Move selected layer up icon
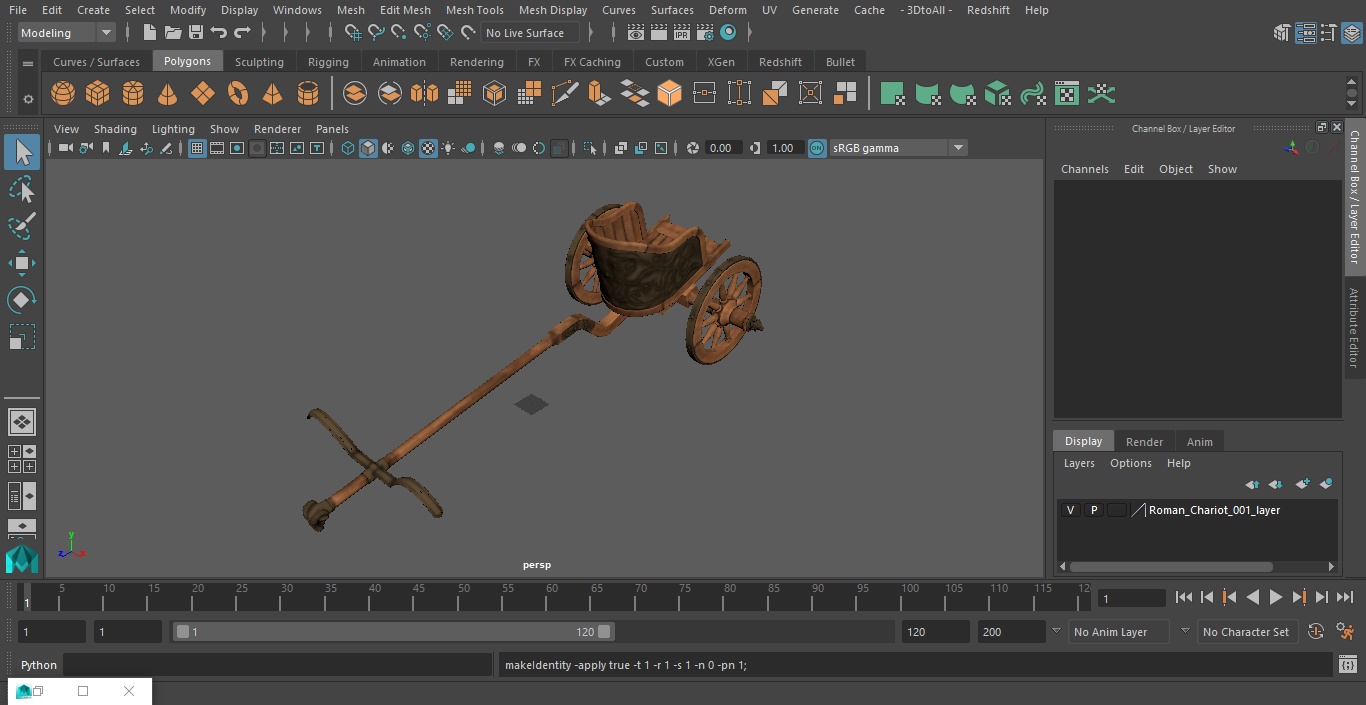 [1252, 484]
